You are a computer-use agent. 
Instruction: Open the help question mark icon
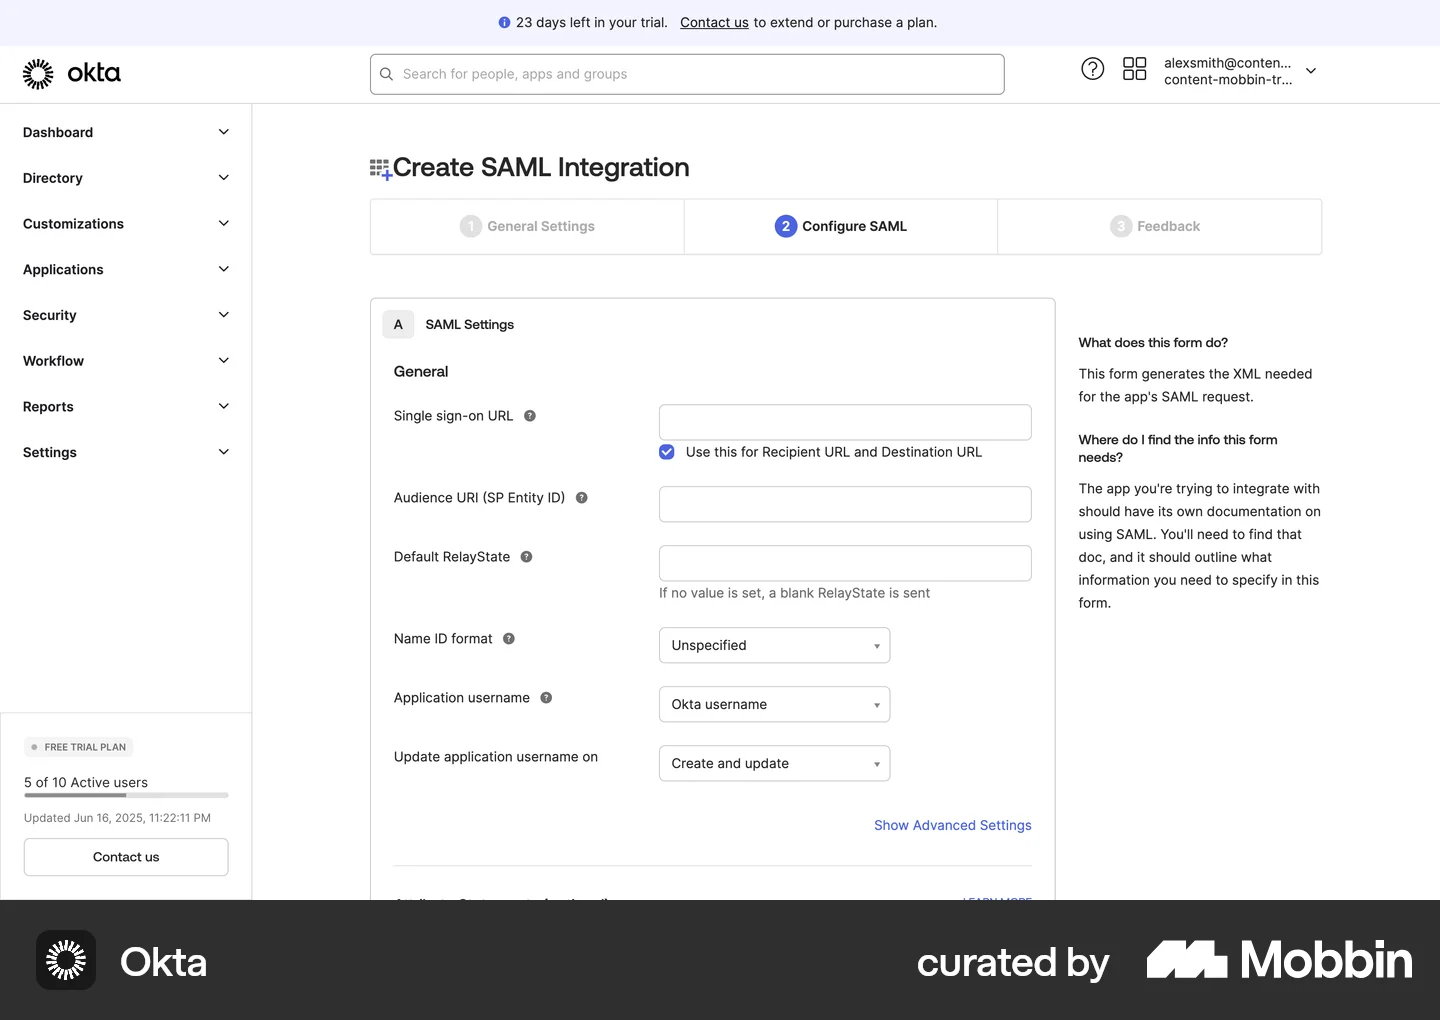tap(1093, 69)
